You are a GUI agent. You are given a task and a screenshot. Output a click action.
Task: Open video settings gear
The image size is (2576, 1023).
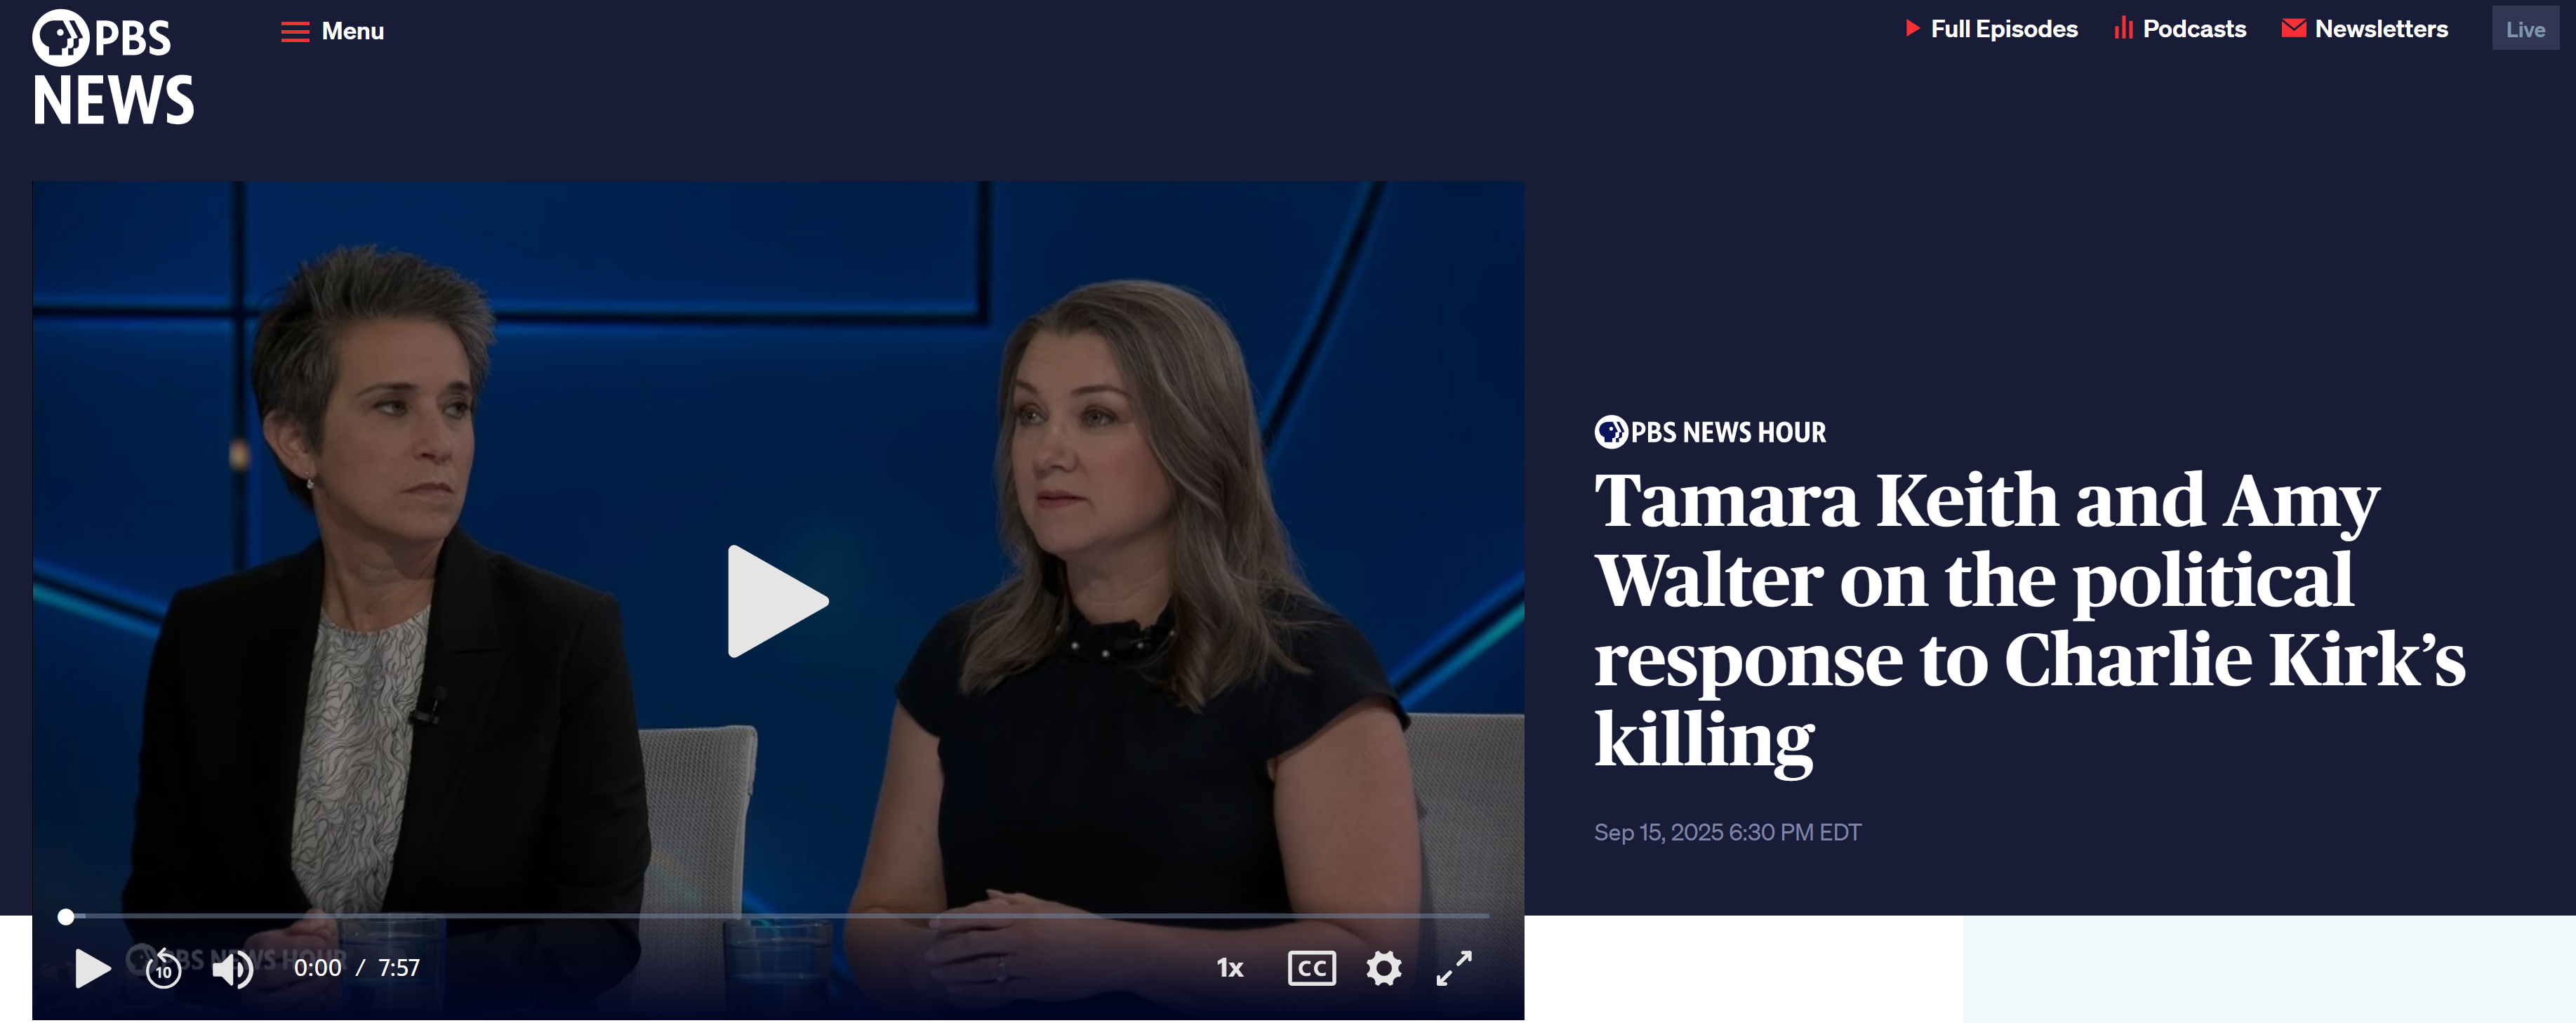pyautogui.click(x=1383, y=968)
